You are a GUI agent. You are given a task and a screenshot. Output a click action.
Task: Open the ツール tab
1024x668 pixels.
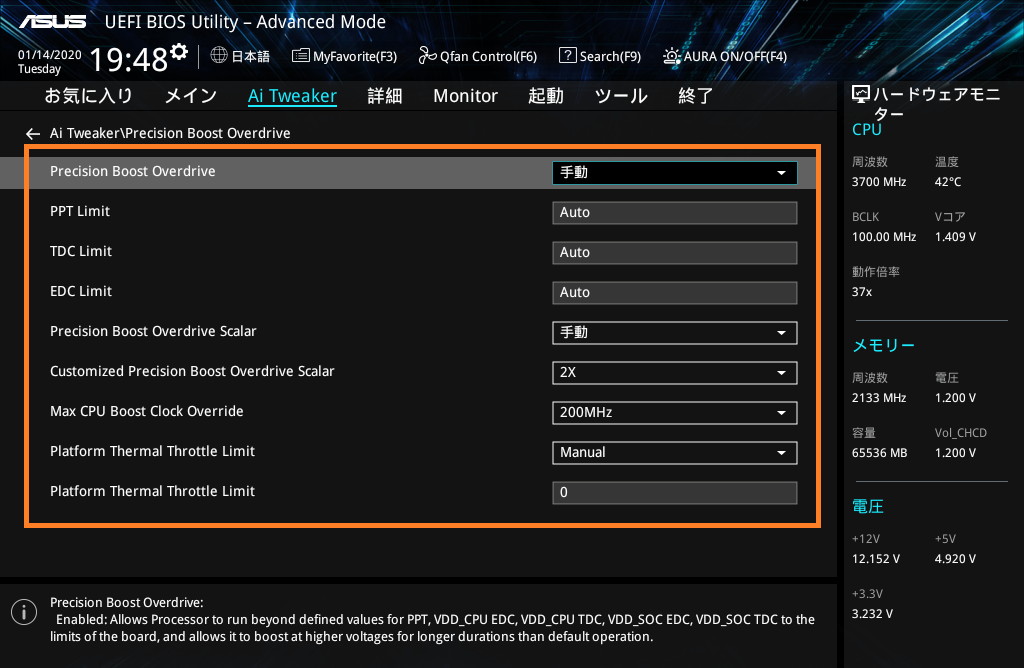pyautogui.click(x=621, y=96)
